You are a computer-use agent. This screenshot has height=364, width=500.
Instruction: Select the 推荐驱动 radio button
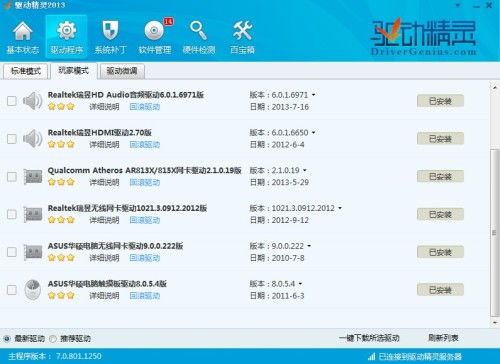click(53, 339)
